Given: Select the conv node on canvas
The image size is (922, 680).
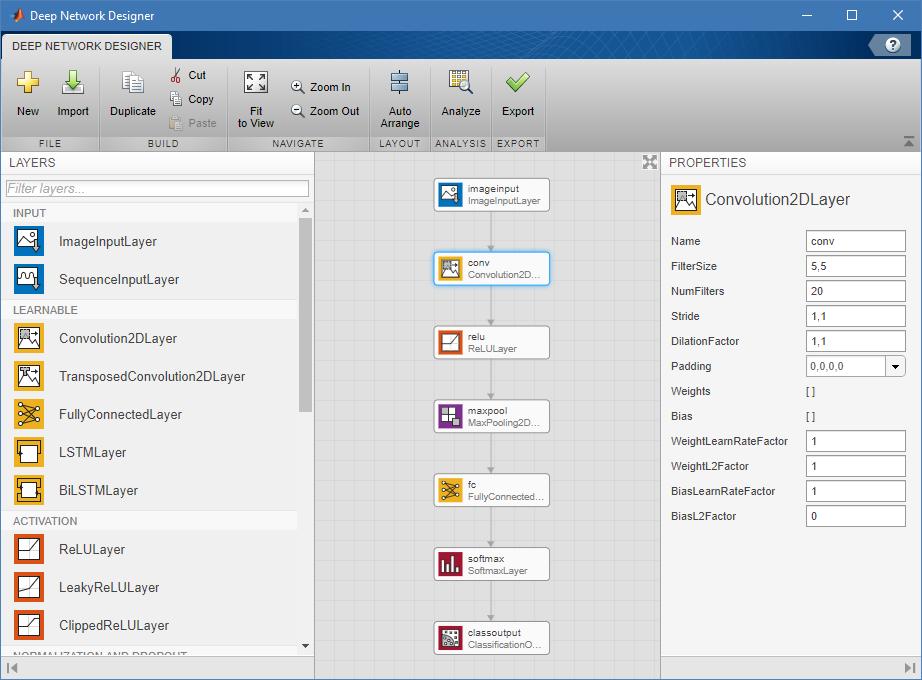Looking at the screenshot, I should pos(492,269).
